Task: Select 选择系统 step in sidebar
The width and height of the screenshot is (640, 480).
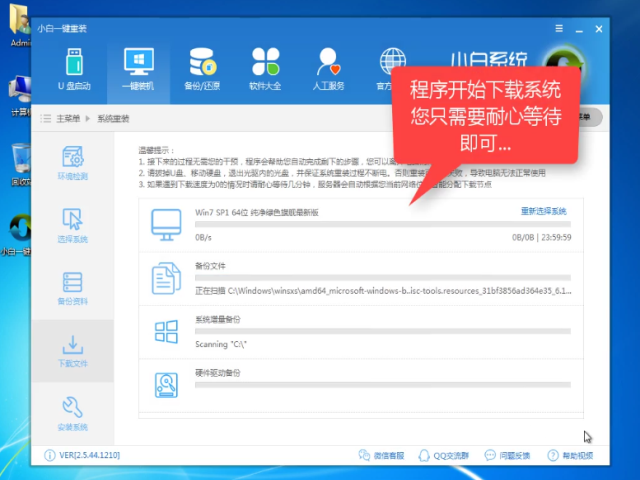Action: [73, 226]
